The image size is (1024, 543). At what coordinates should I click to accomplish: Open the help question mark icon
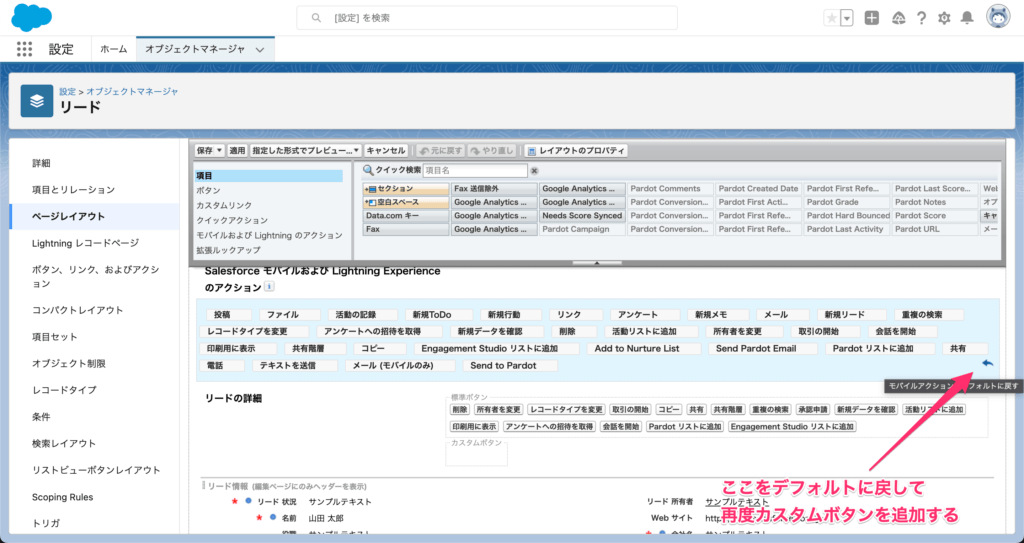pos(921,18)
